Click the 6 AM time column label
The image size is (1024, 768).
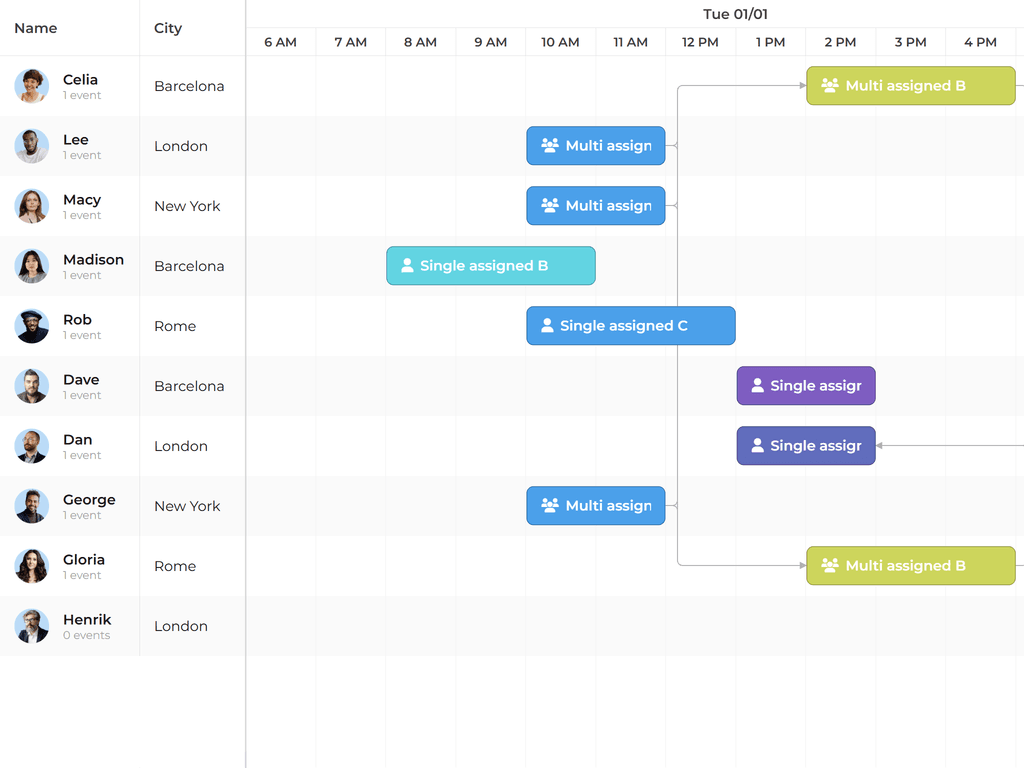pyautogui.click(x=280, y=42)
